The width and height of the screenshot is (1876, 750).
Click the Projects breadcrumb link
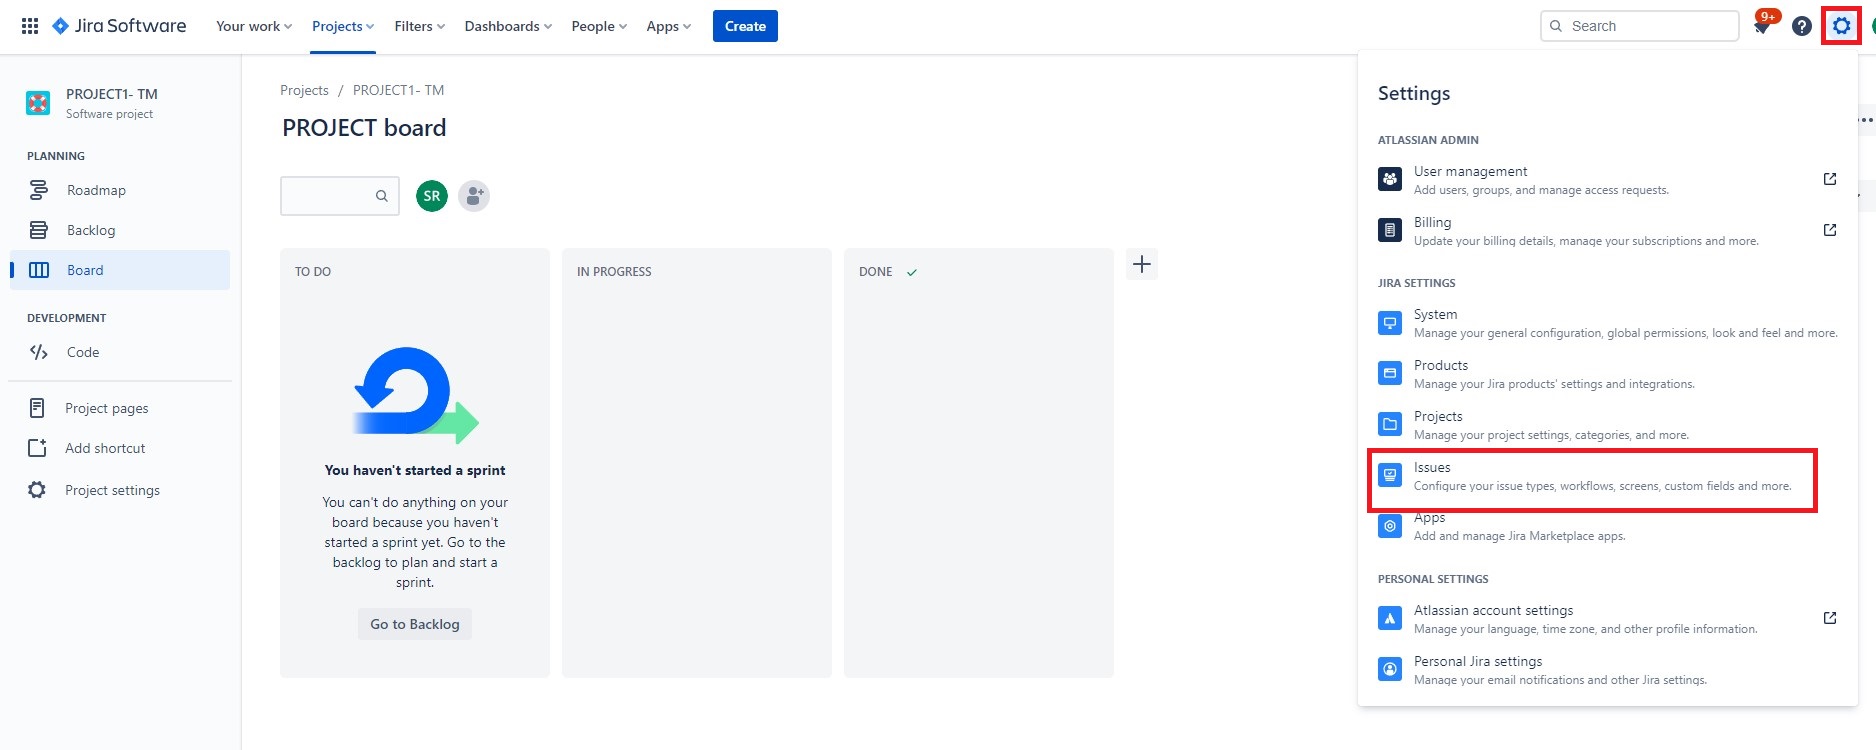pos(304,90)
